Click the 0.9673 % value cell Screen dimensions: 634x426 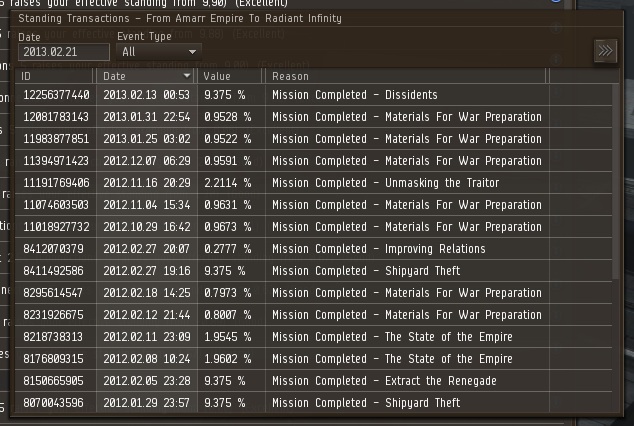tap(227, 227)
